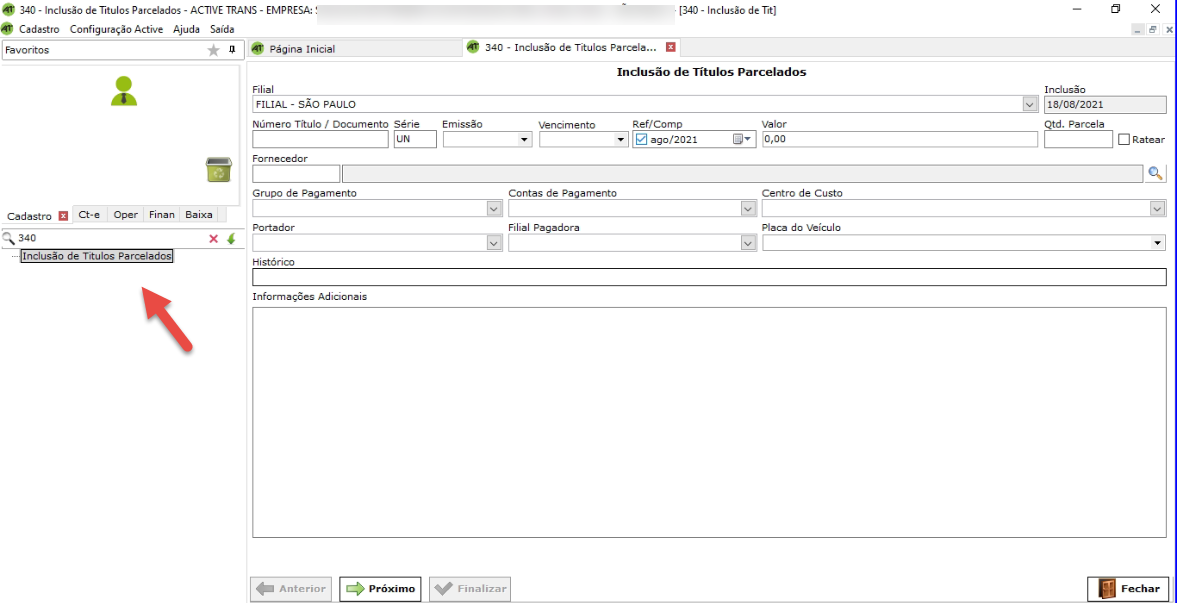Click the green down arrow beside search
This screenshot has width=1177, height=603.
231,239
